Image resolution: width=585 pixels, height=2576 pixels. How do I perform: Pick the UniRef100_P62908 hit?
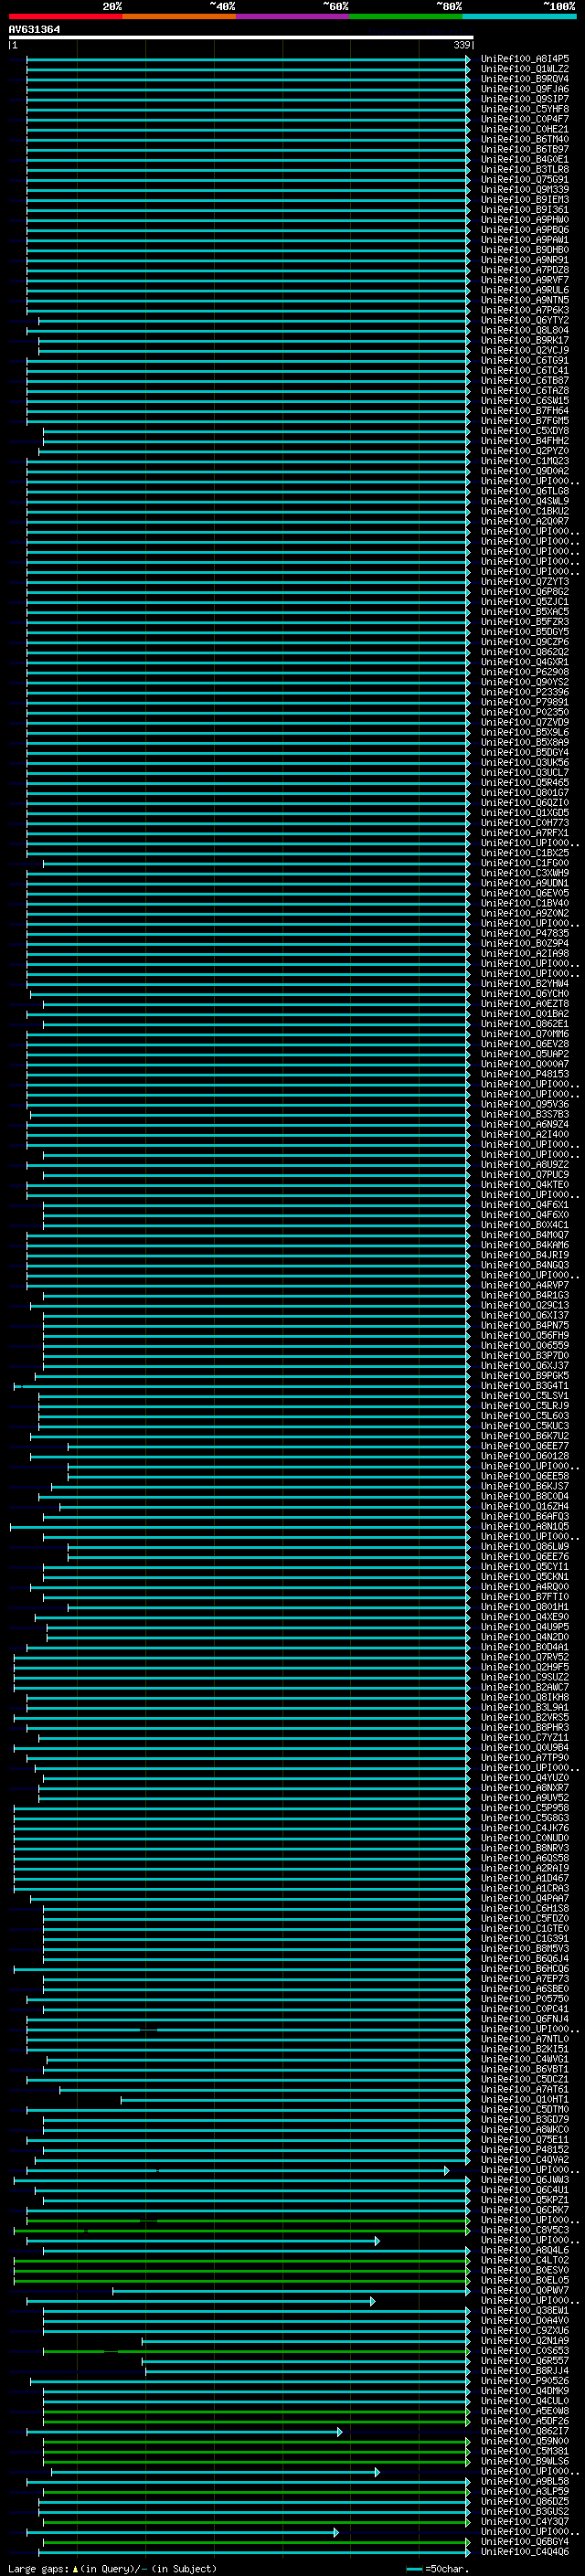[x=525, y=672]
